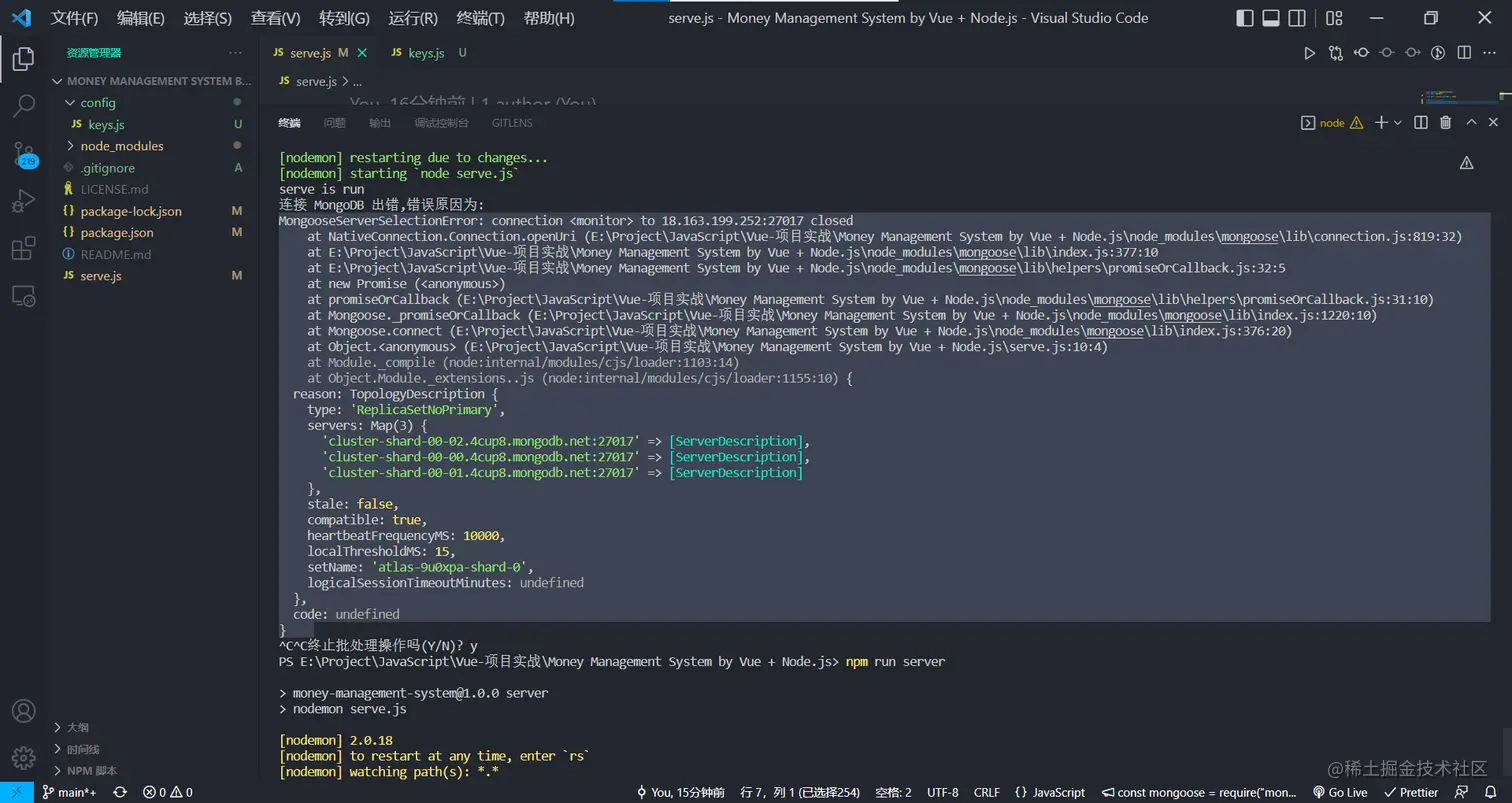Click Prettier formatter status item
The image size is (1512, 803).
[x=1411, y=792]
